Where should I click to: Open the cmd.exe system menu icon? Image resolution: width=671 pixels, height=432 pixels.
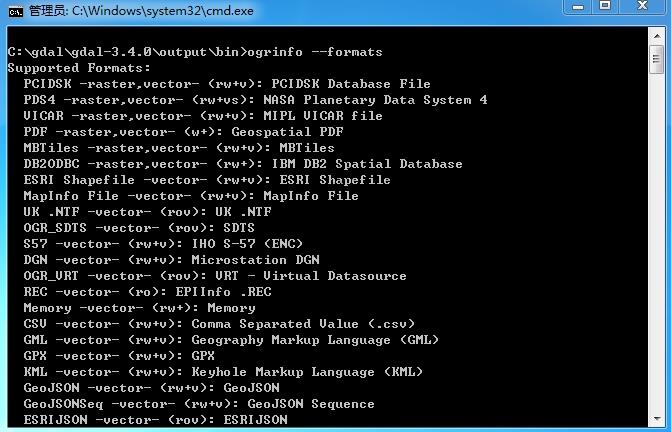click(15, 12)
